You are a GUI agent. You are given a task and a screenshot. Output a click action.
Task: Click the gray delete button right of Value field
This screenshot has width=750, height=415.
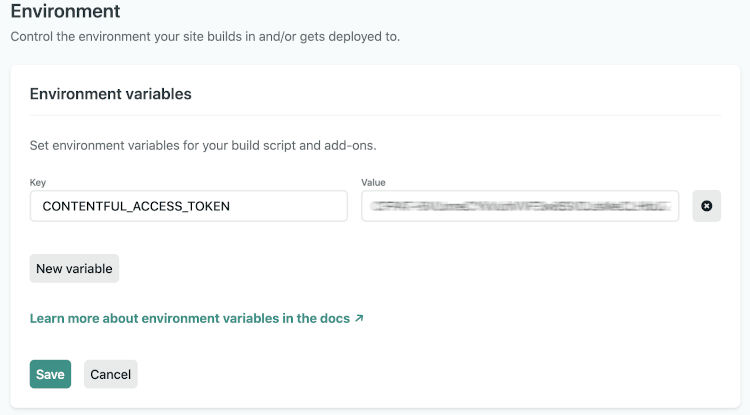706,206
